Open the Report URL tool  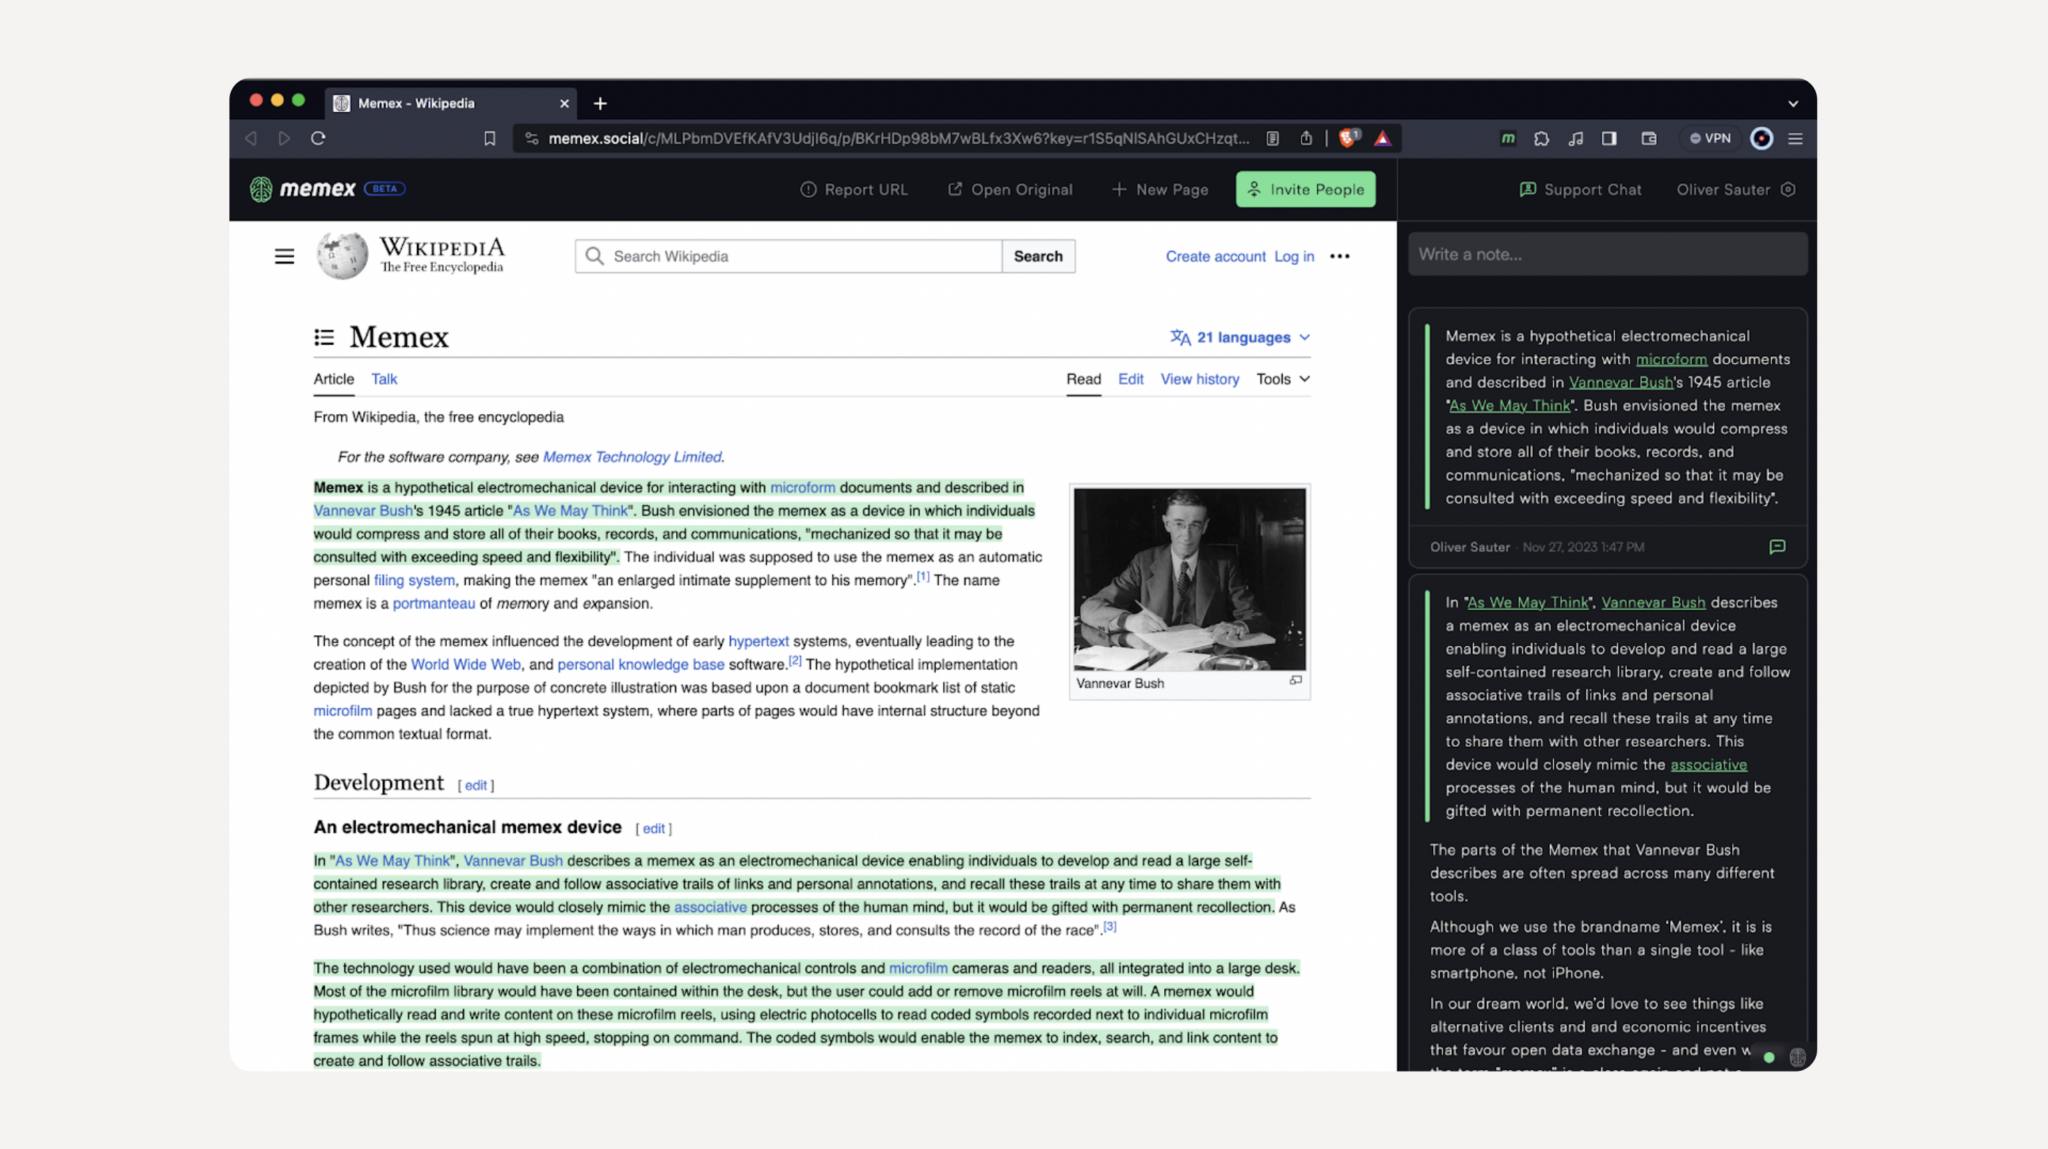855,189
